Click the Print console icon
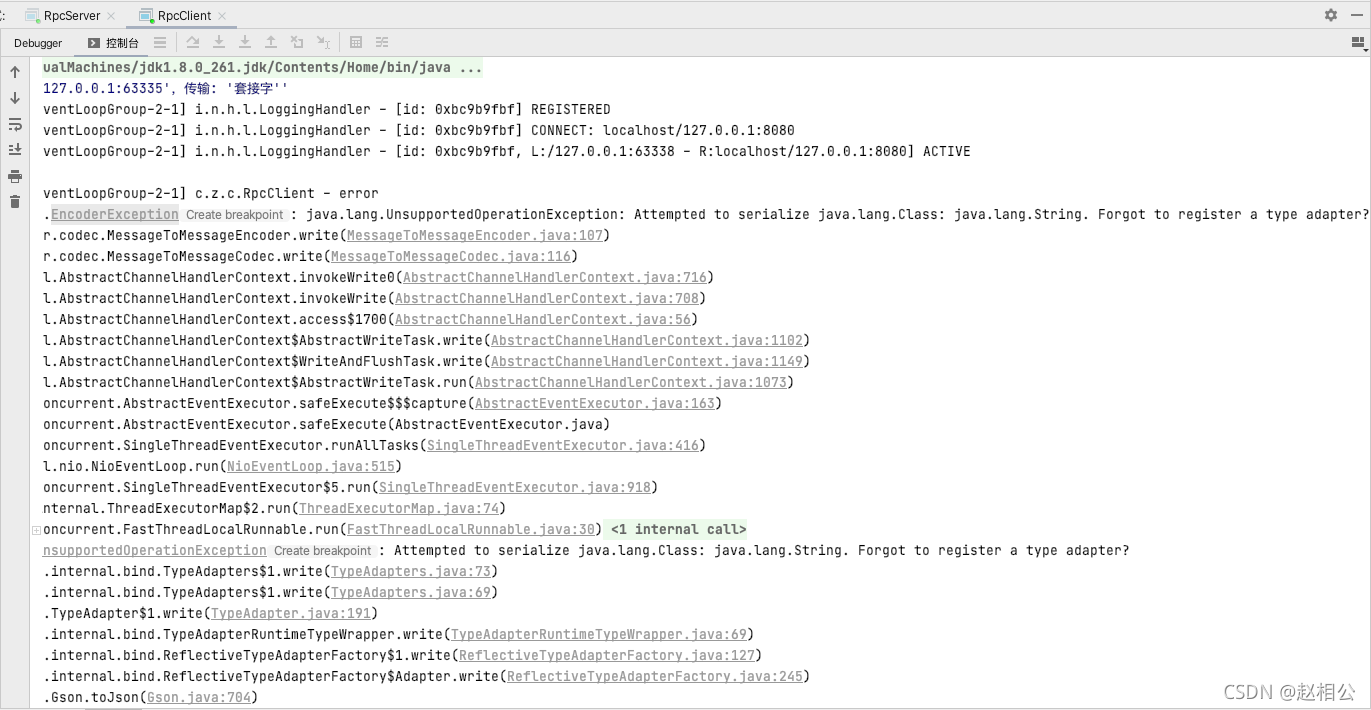Image resolution: width=1371 pixels, height=710 pixels. [15, 176]
